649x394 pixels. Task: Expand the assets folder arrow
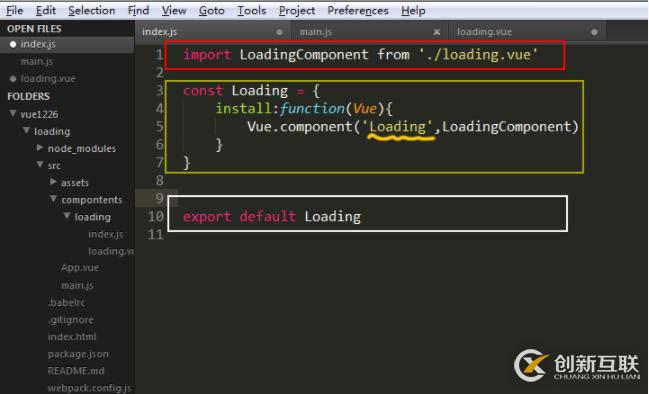click(53, 182)
